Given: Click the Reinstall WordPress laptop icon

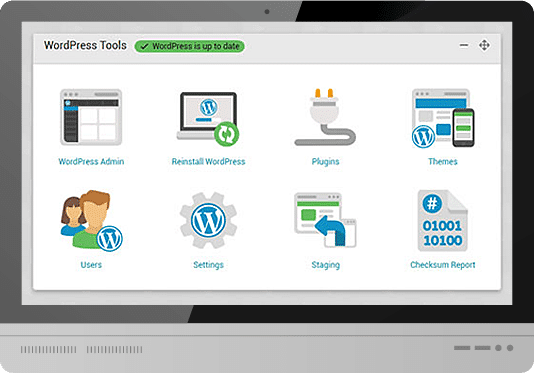Looking at the screenshot, I should click(x=208, y=119).
